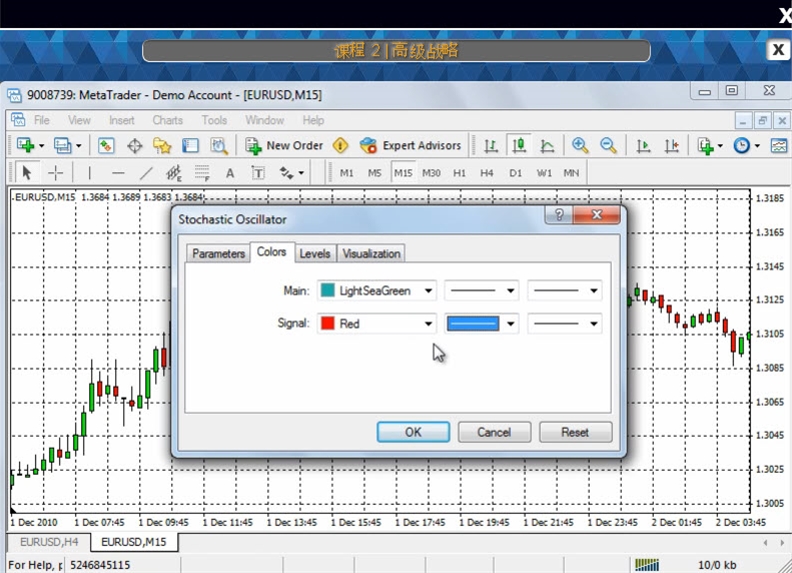
Task: Open the Periods clock icon
Action: click(741, 146)
